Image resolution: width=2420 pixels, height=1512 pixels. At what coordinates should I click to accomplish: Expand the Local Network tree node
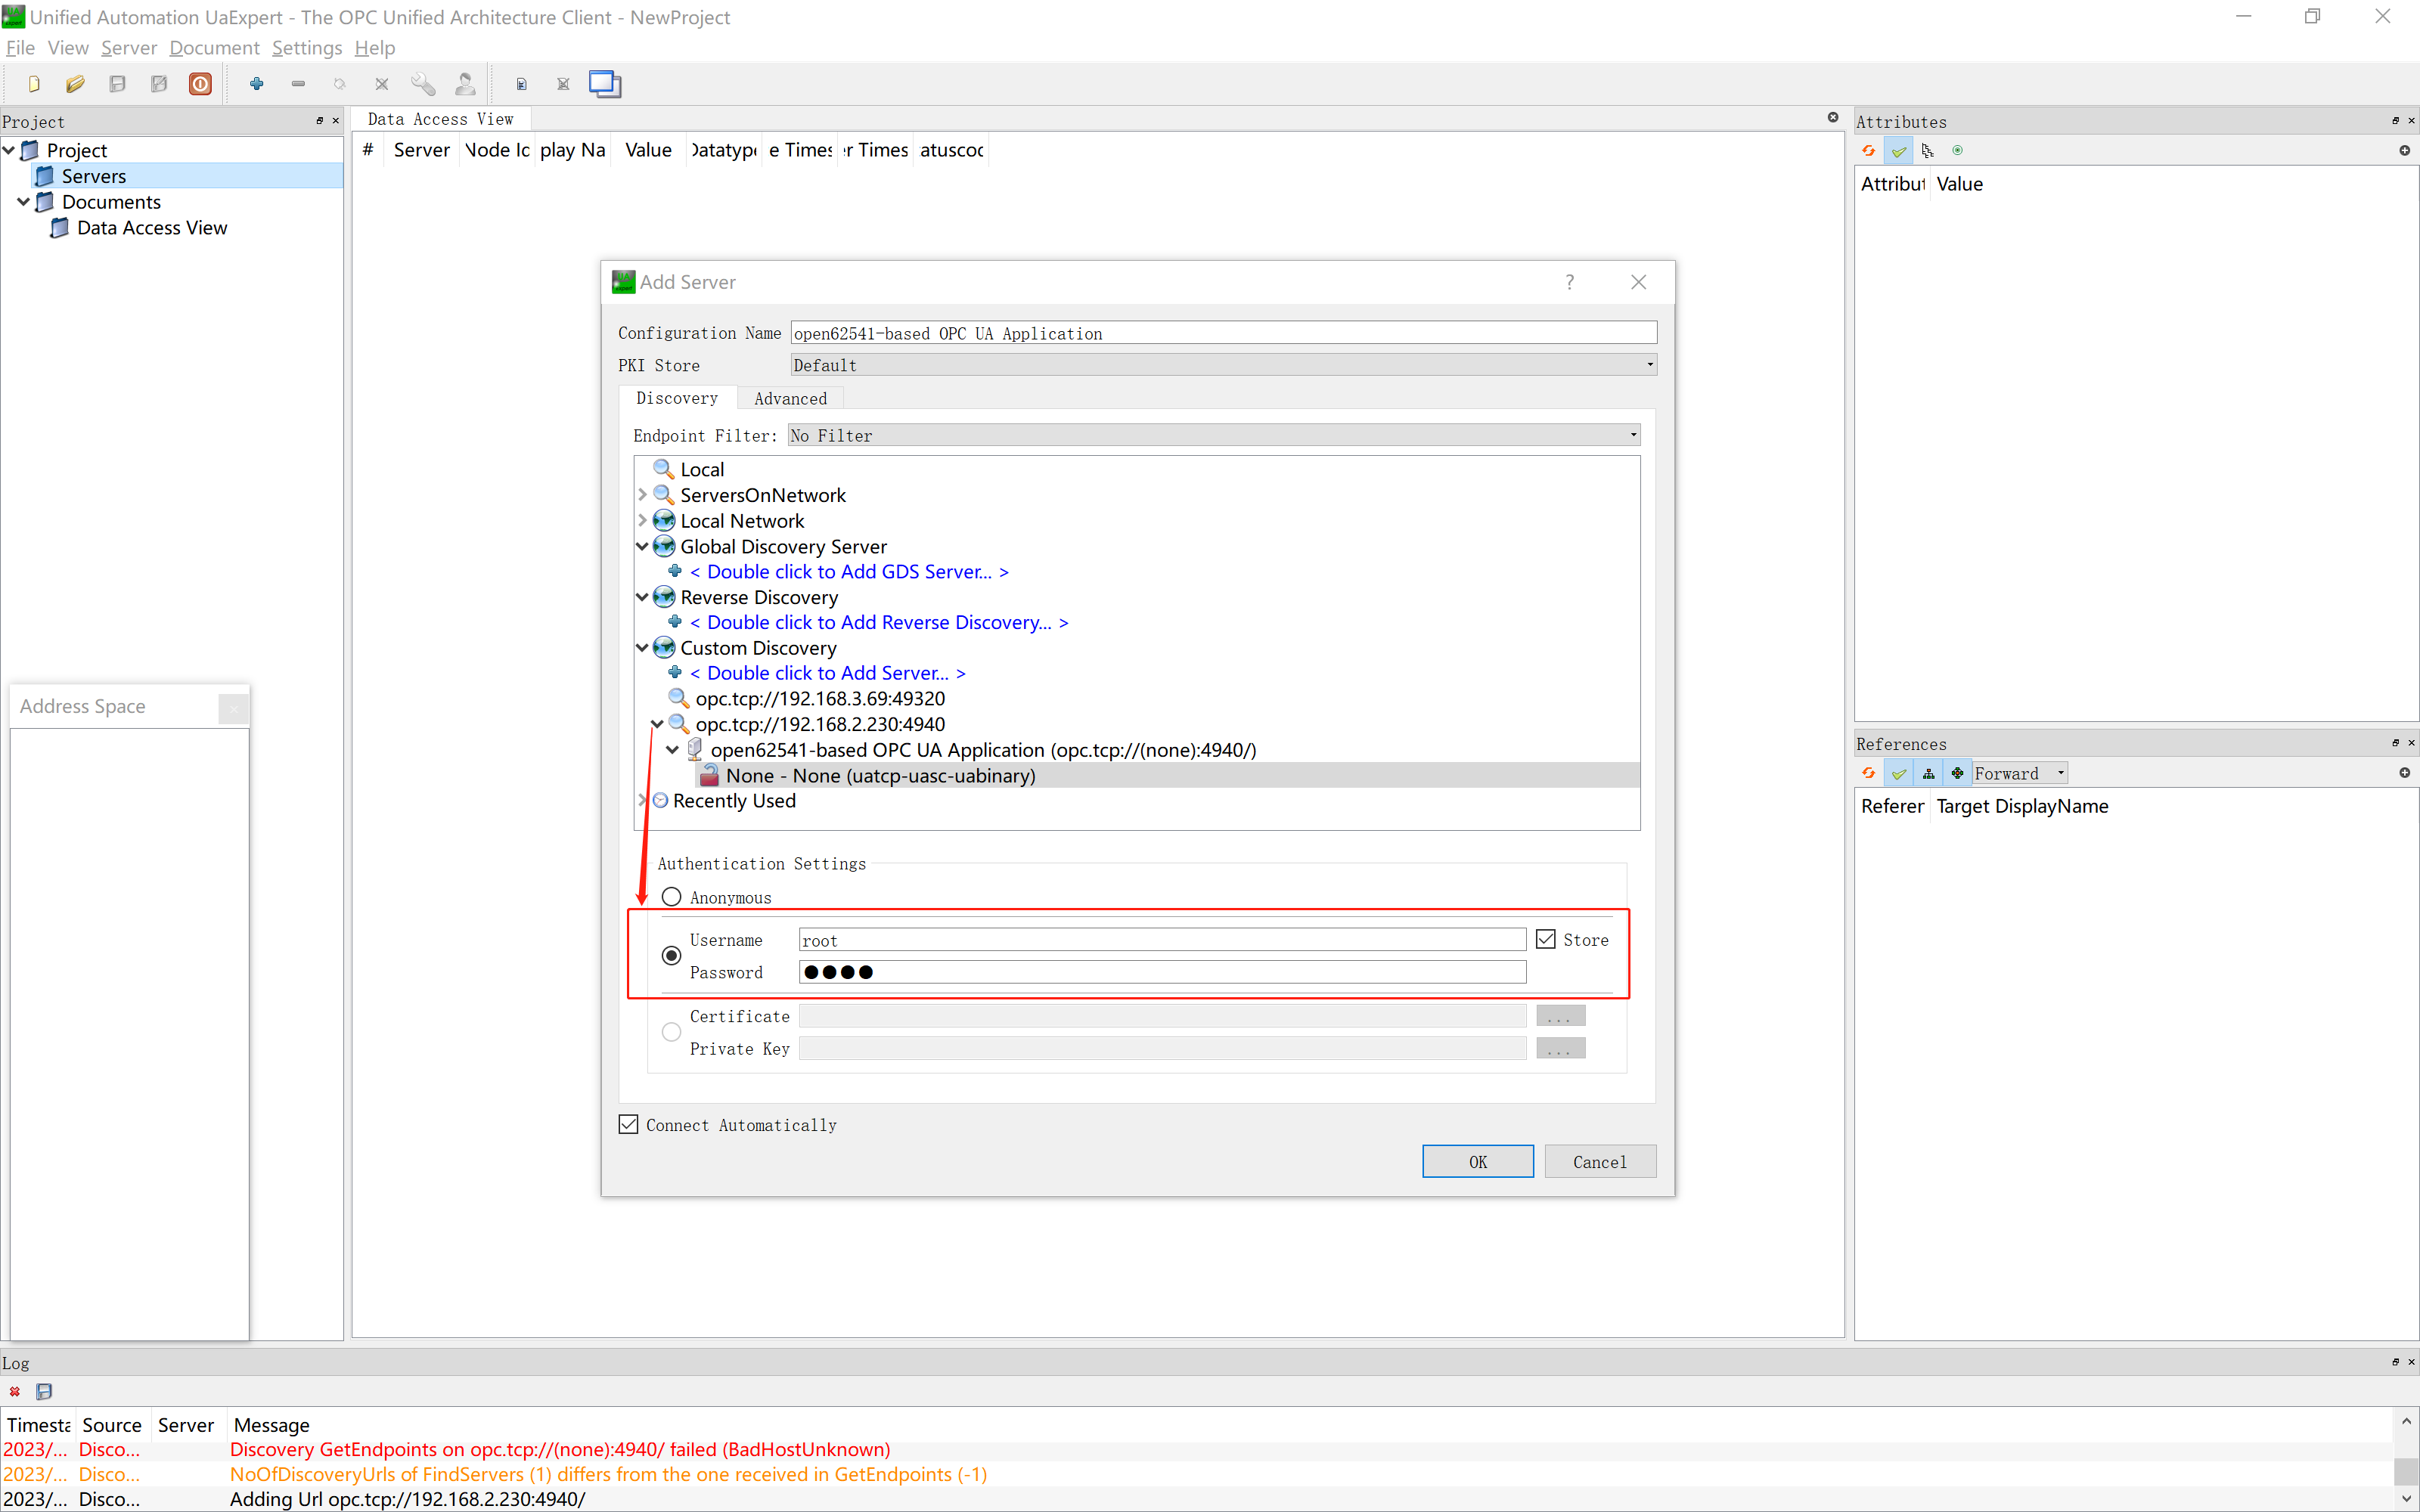642,521
